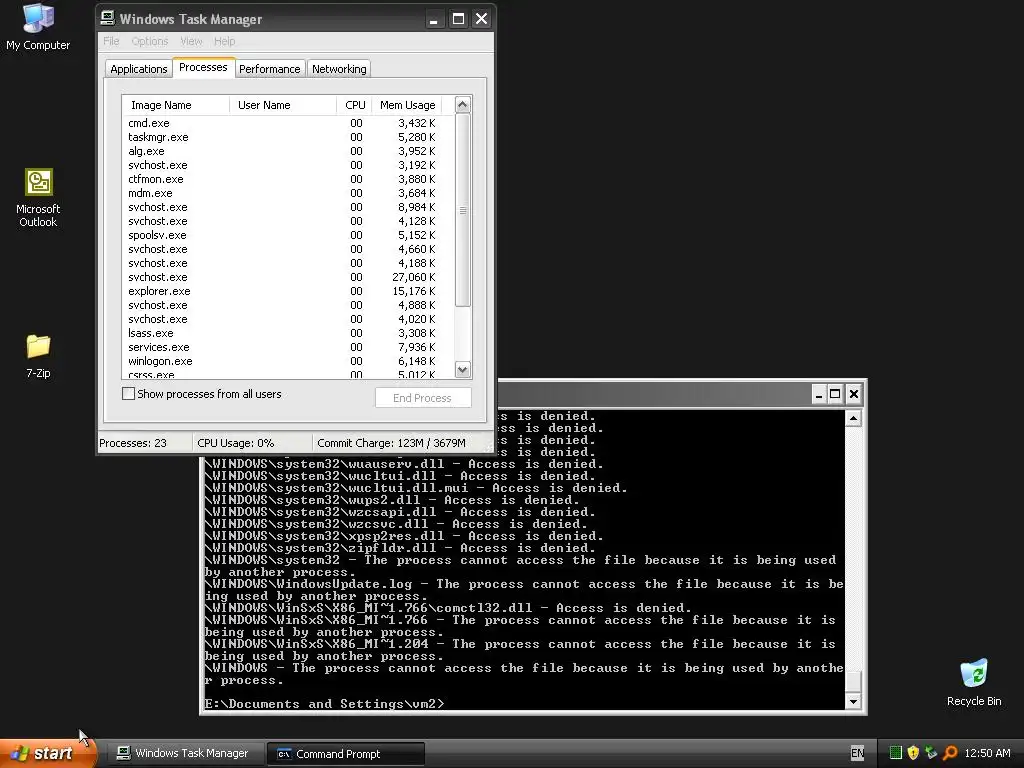Click the green CPU usage tray icon
The height and width of the screenshot is (768, 1024).
(896, 753)
